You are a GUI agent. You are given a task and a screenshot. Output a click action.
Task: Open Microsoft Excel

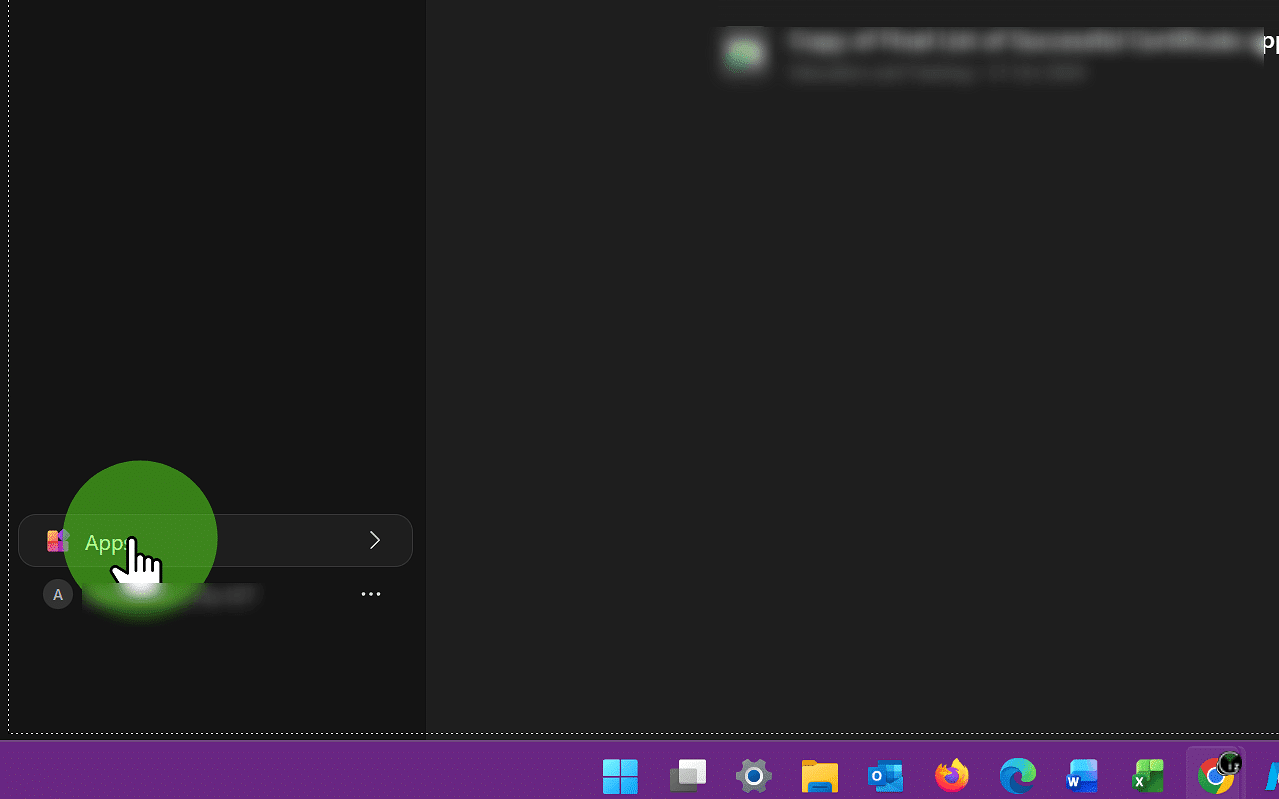click(x=1146, y=775)
